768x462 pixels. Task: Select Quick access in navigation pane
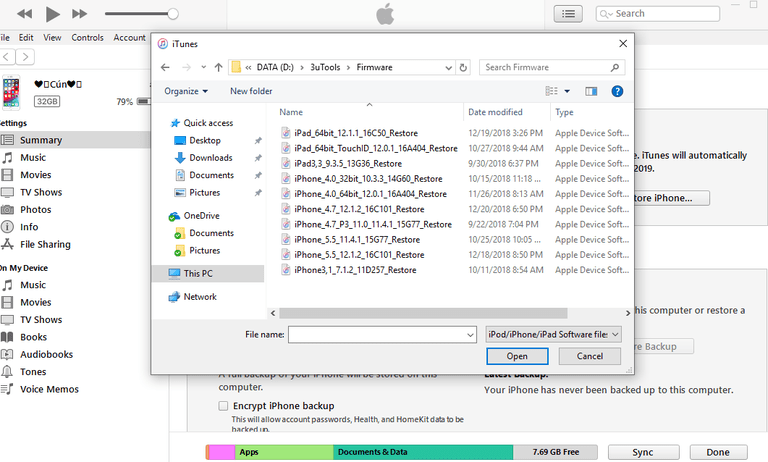coord(208,123)
